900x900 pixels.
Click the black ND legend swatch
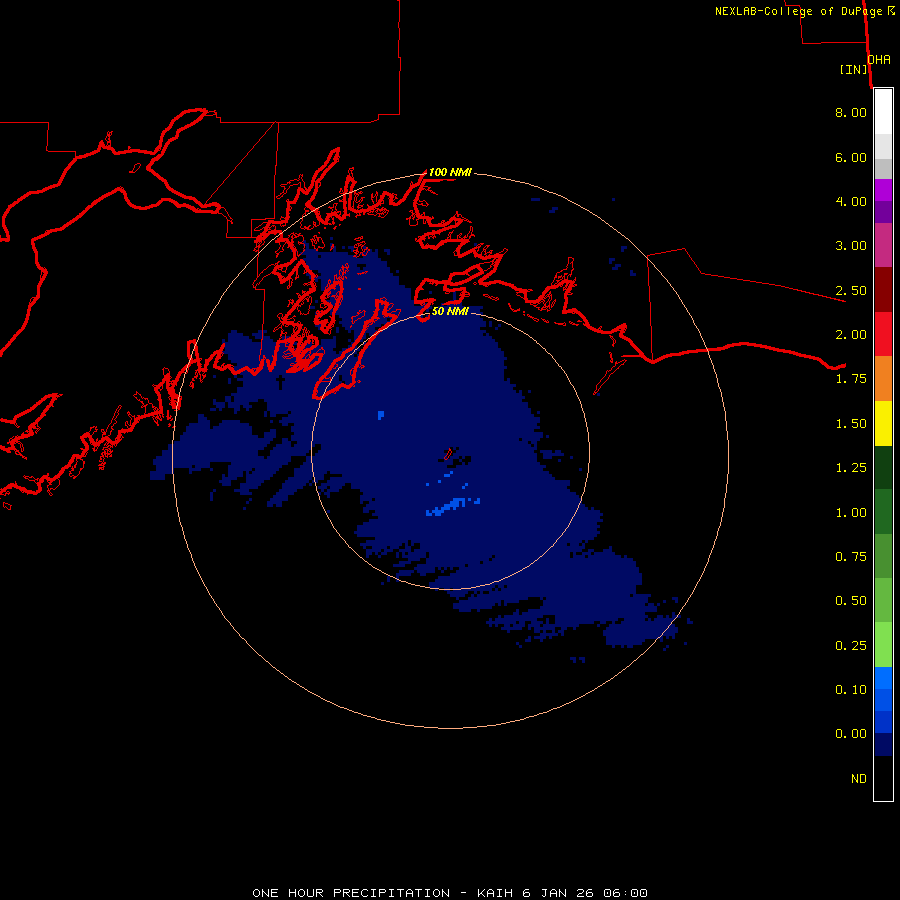tap(883, 778)
